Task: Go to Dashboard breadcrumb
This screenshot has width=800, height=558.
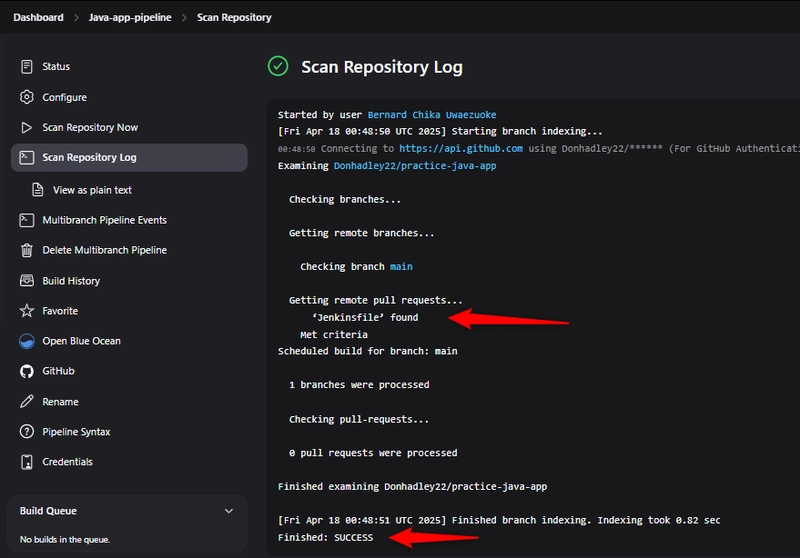Action: (x=38, y=17)
